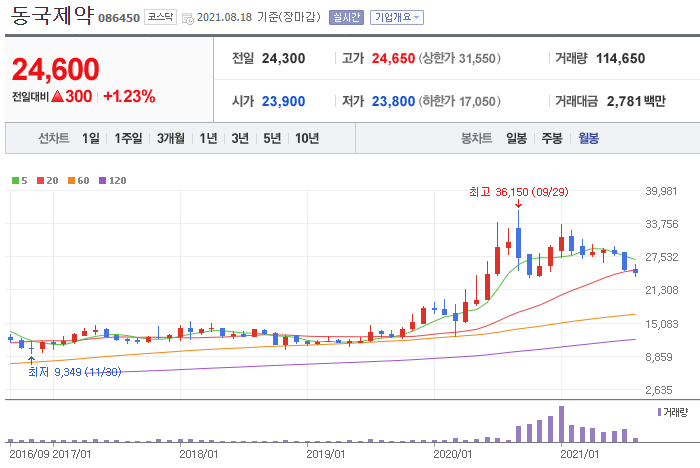This screenshot has width=700, height=468.
Task: Select the 1년 line chart tab
Action: (208, 138)
